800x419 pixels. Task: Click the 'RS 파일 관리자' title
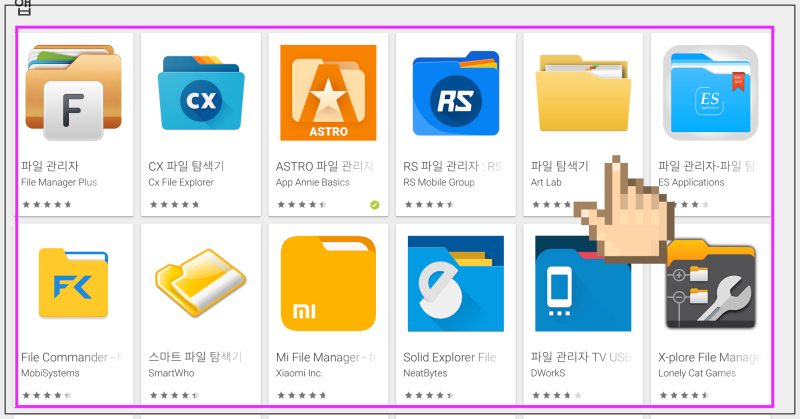(x=441, y=166)
